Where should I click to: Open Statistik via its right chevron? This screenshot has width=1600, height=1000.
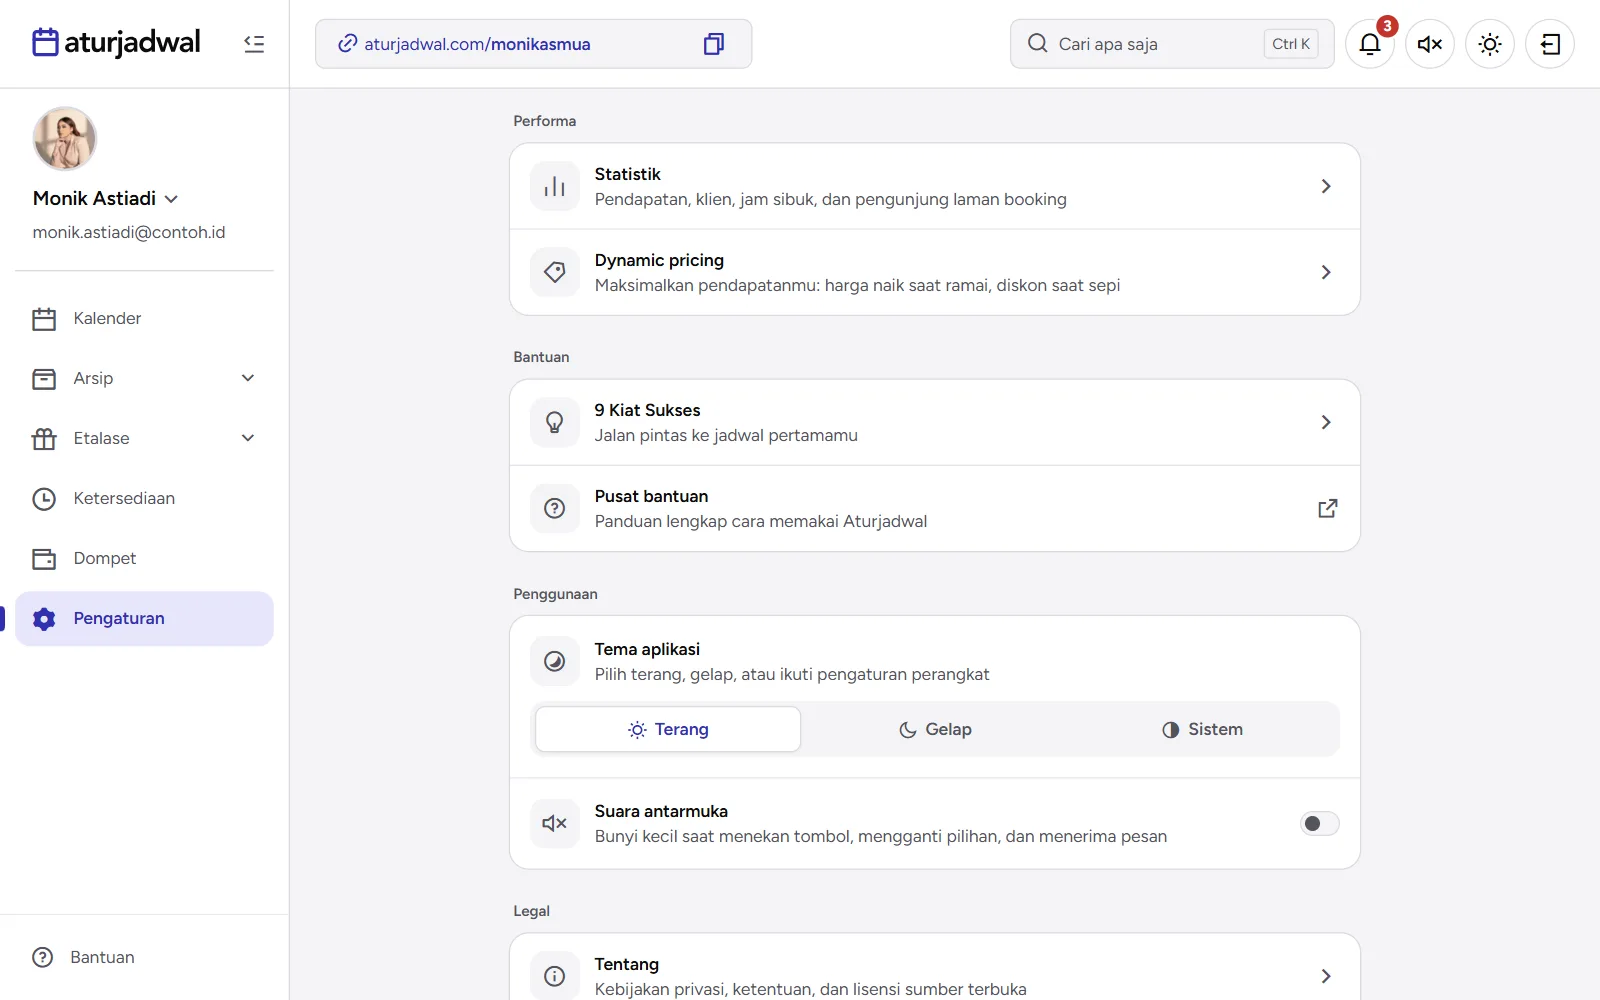[1326, 186]
